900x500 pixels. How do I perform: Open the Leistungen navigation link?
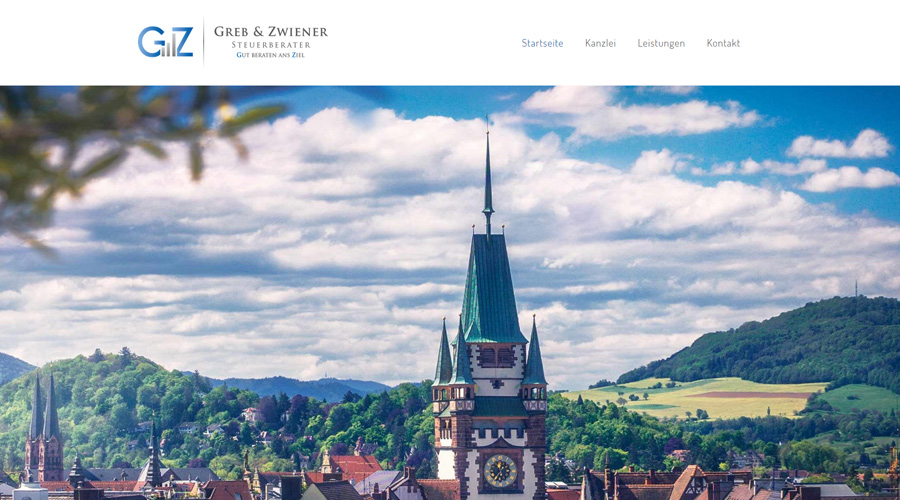661,43
